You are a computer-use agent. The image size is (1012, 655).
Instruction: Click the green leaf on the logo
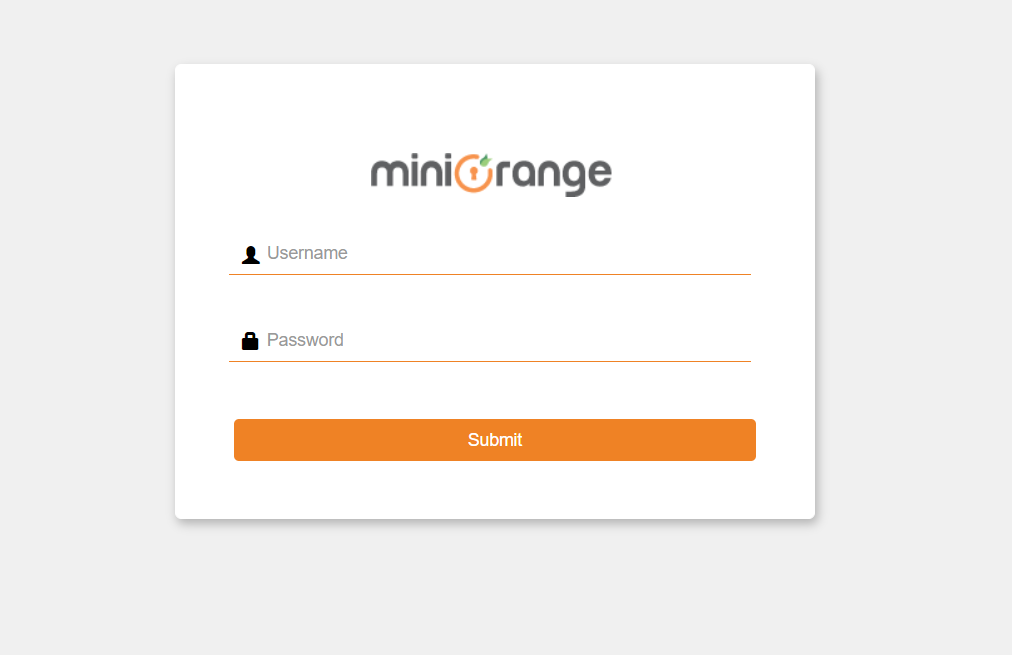tap(485, 160)
